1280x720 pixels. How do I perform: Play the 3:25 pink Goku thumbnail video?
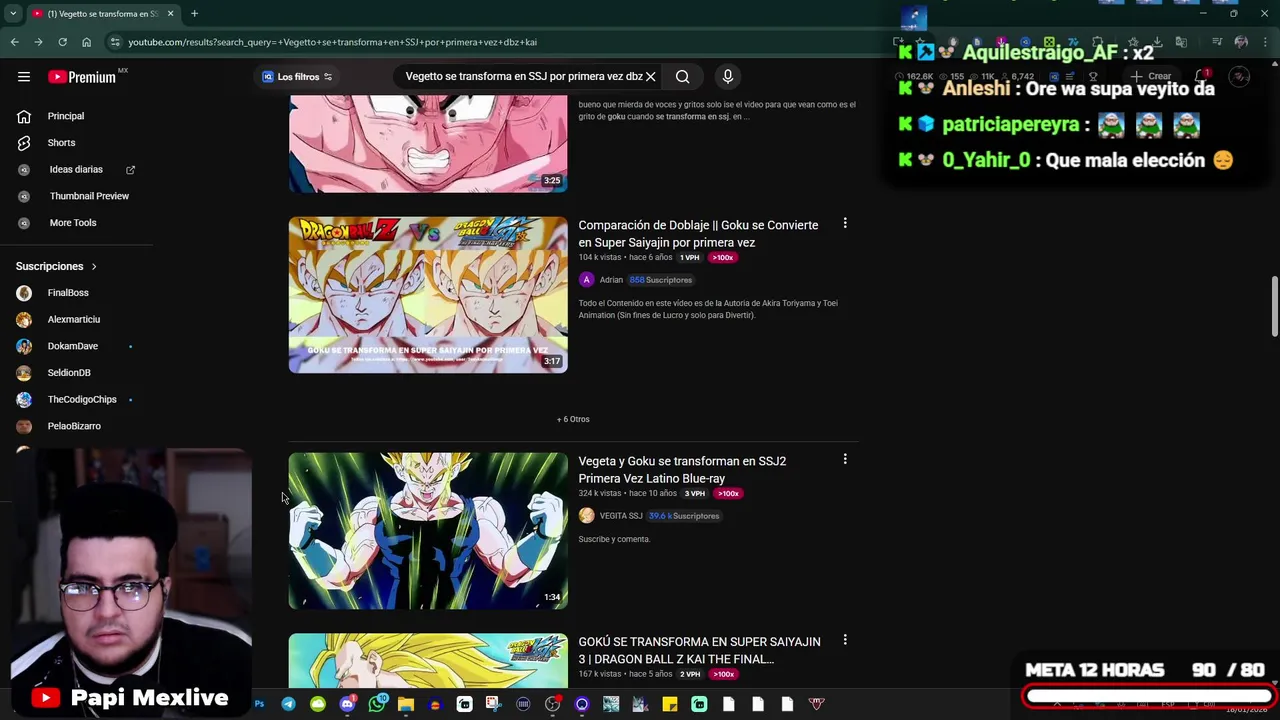click(428, 143)
